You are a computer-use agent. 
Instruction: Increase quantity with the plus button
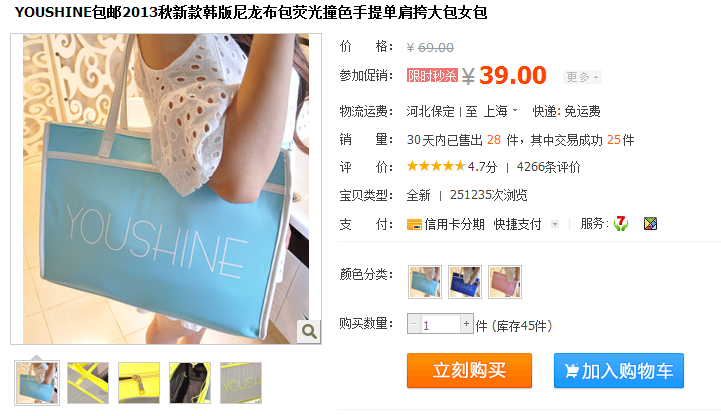pos(467,324)
